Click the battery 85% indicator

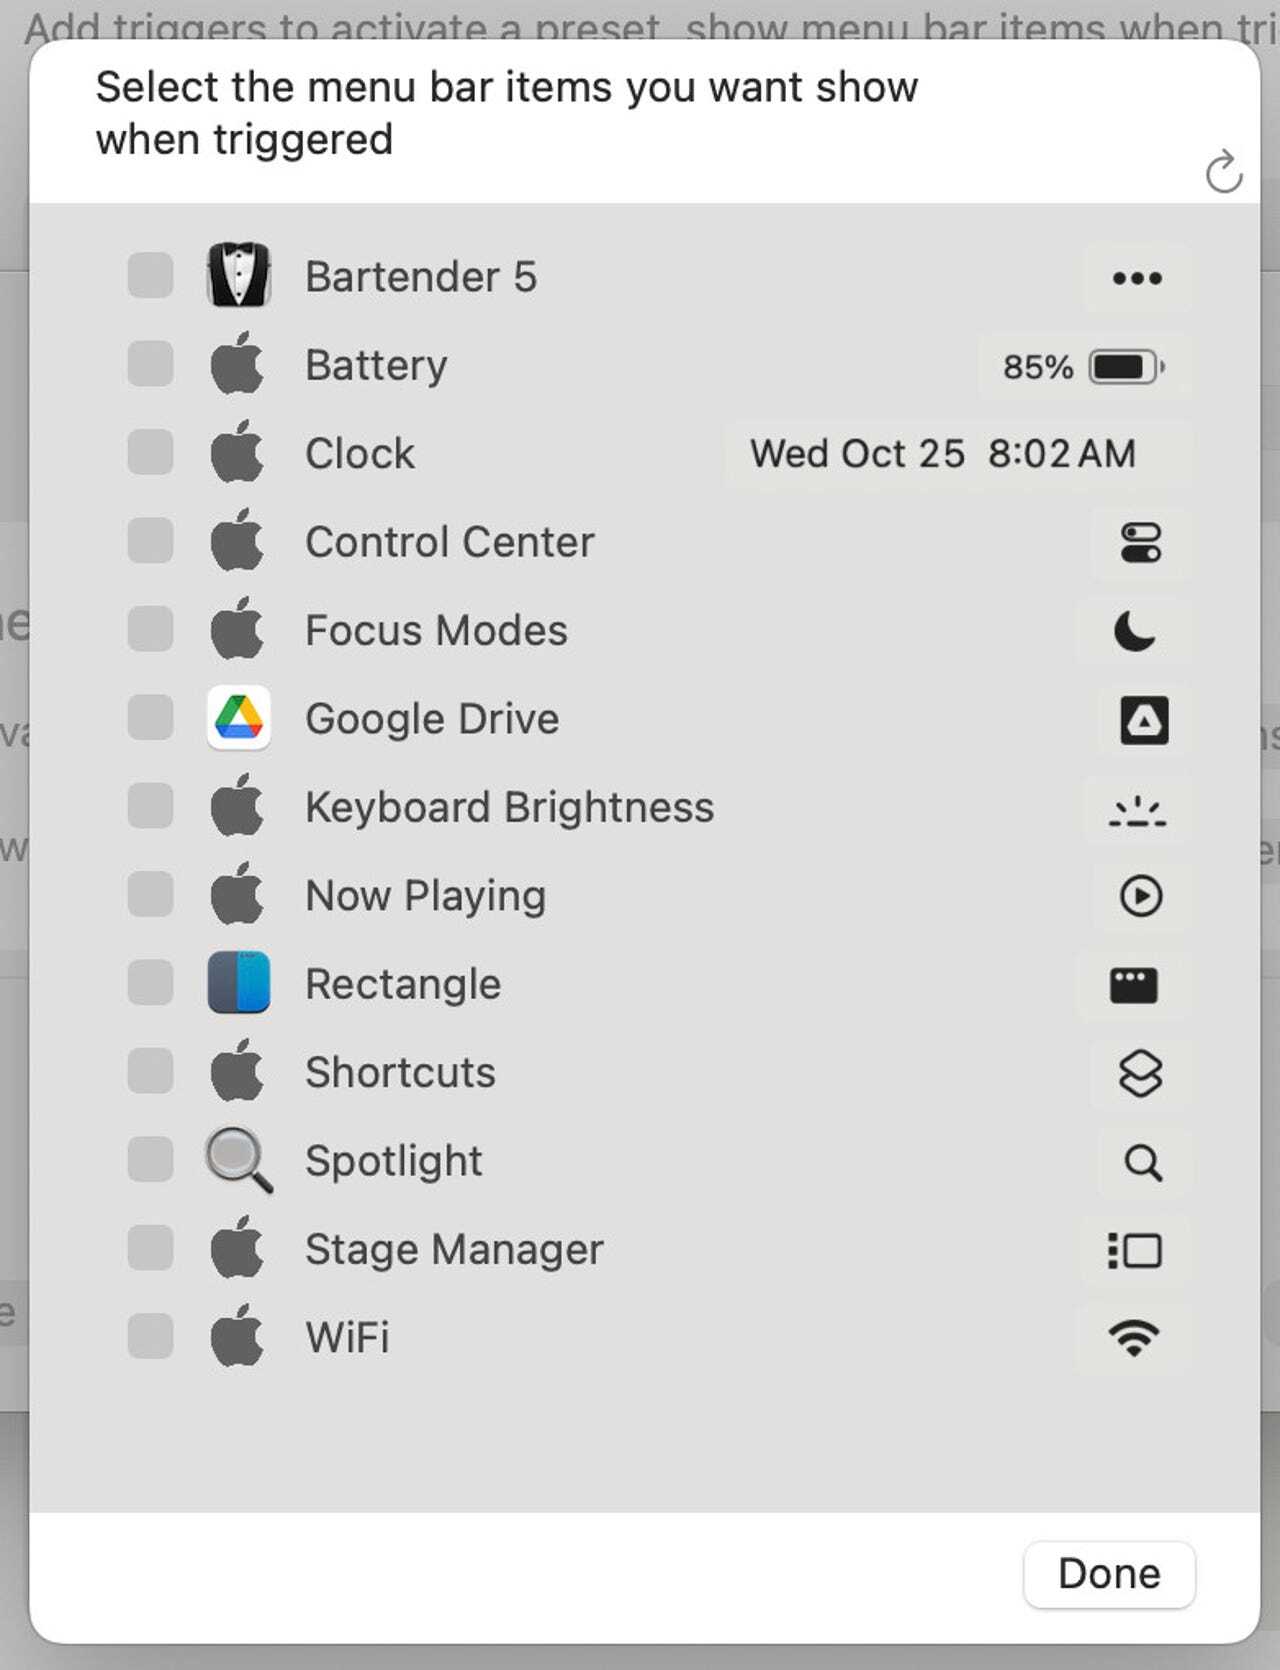(1084, 367)
